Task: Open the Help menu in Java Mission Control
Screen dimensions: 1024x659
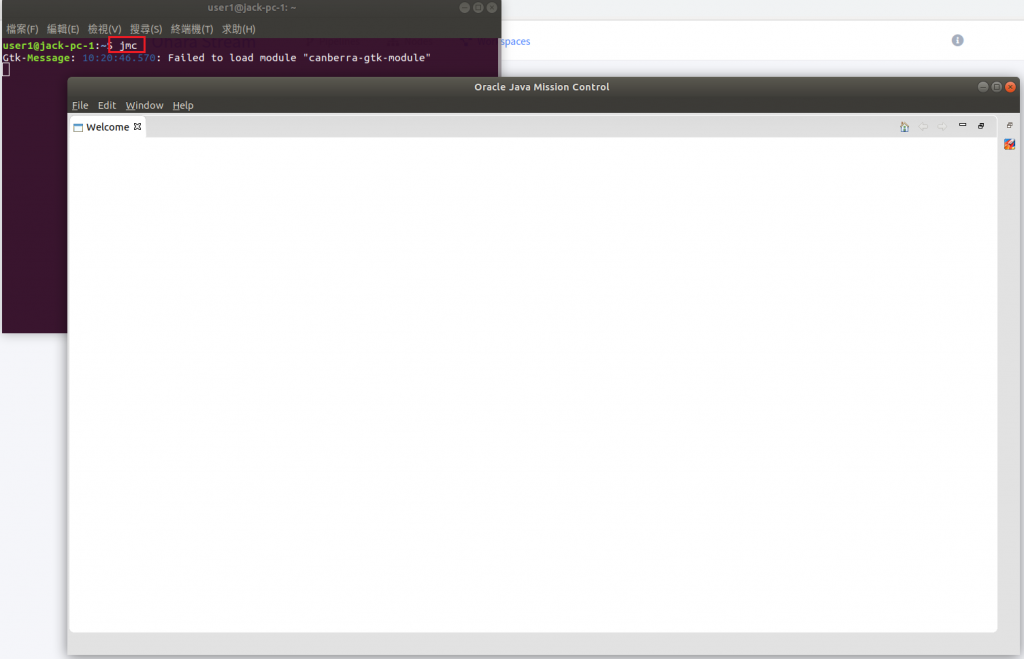Action: click(x=183, y=105)
